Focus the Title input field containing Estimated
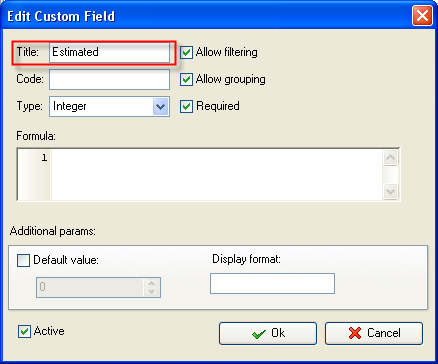 109,52
